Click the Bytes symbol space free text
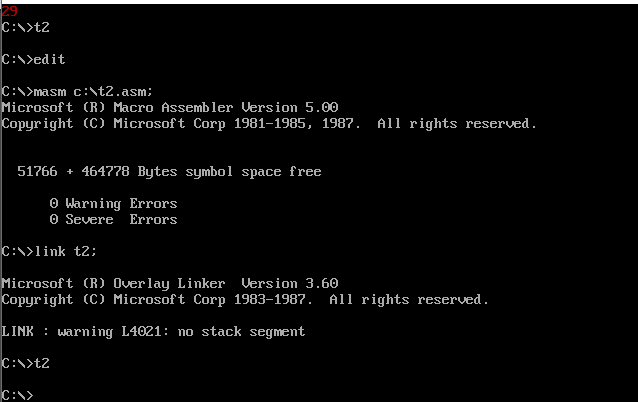Screen dimensions: 638x402 click(229, 171)
